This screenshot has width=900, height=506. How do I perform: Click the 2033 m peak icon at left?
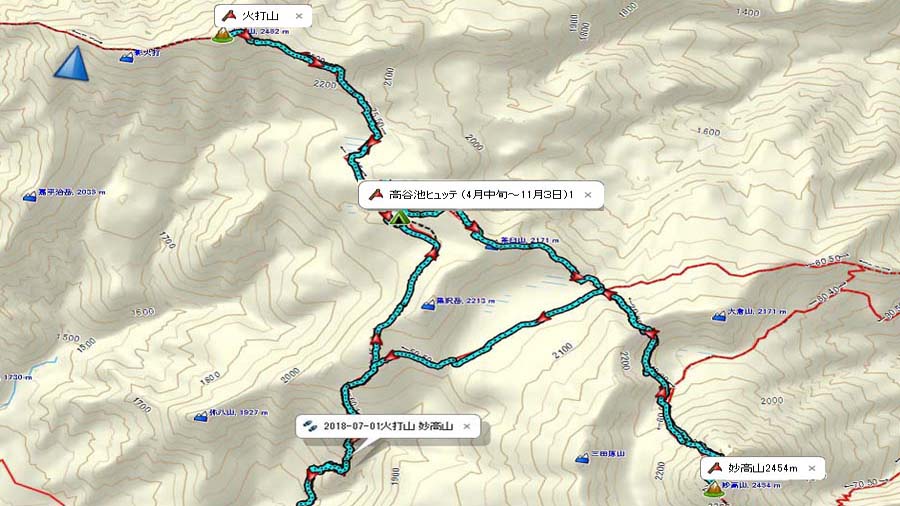click(29, 196)
